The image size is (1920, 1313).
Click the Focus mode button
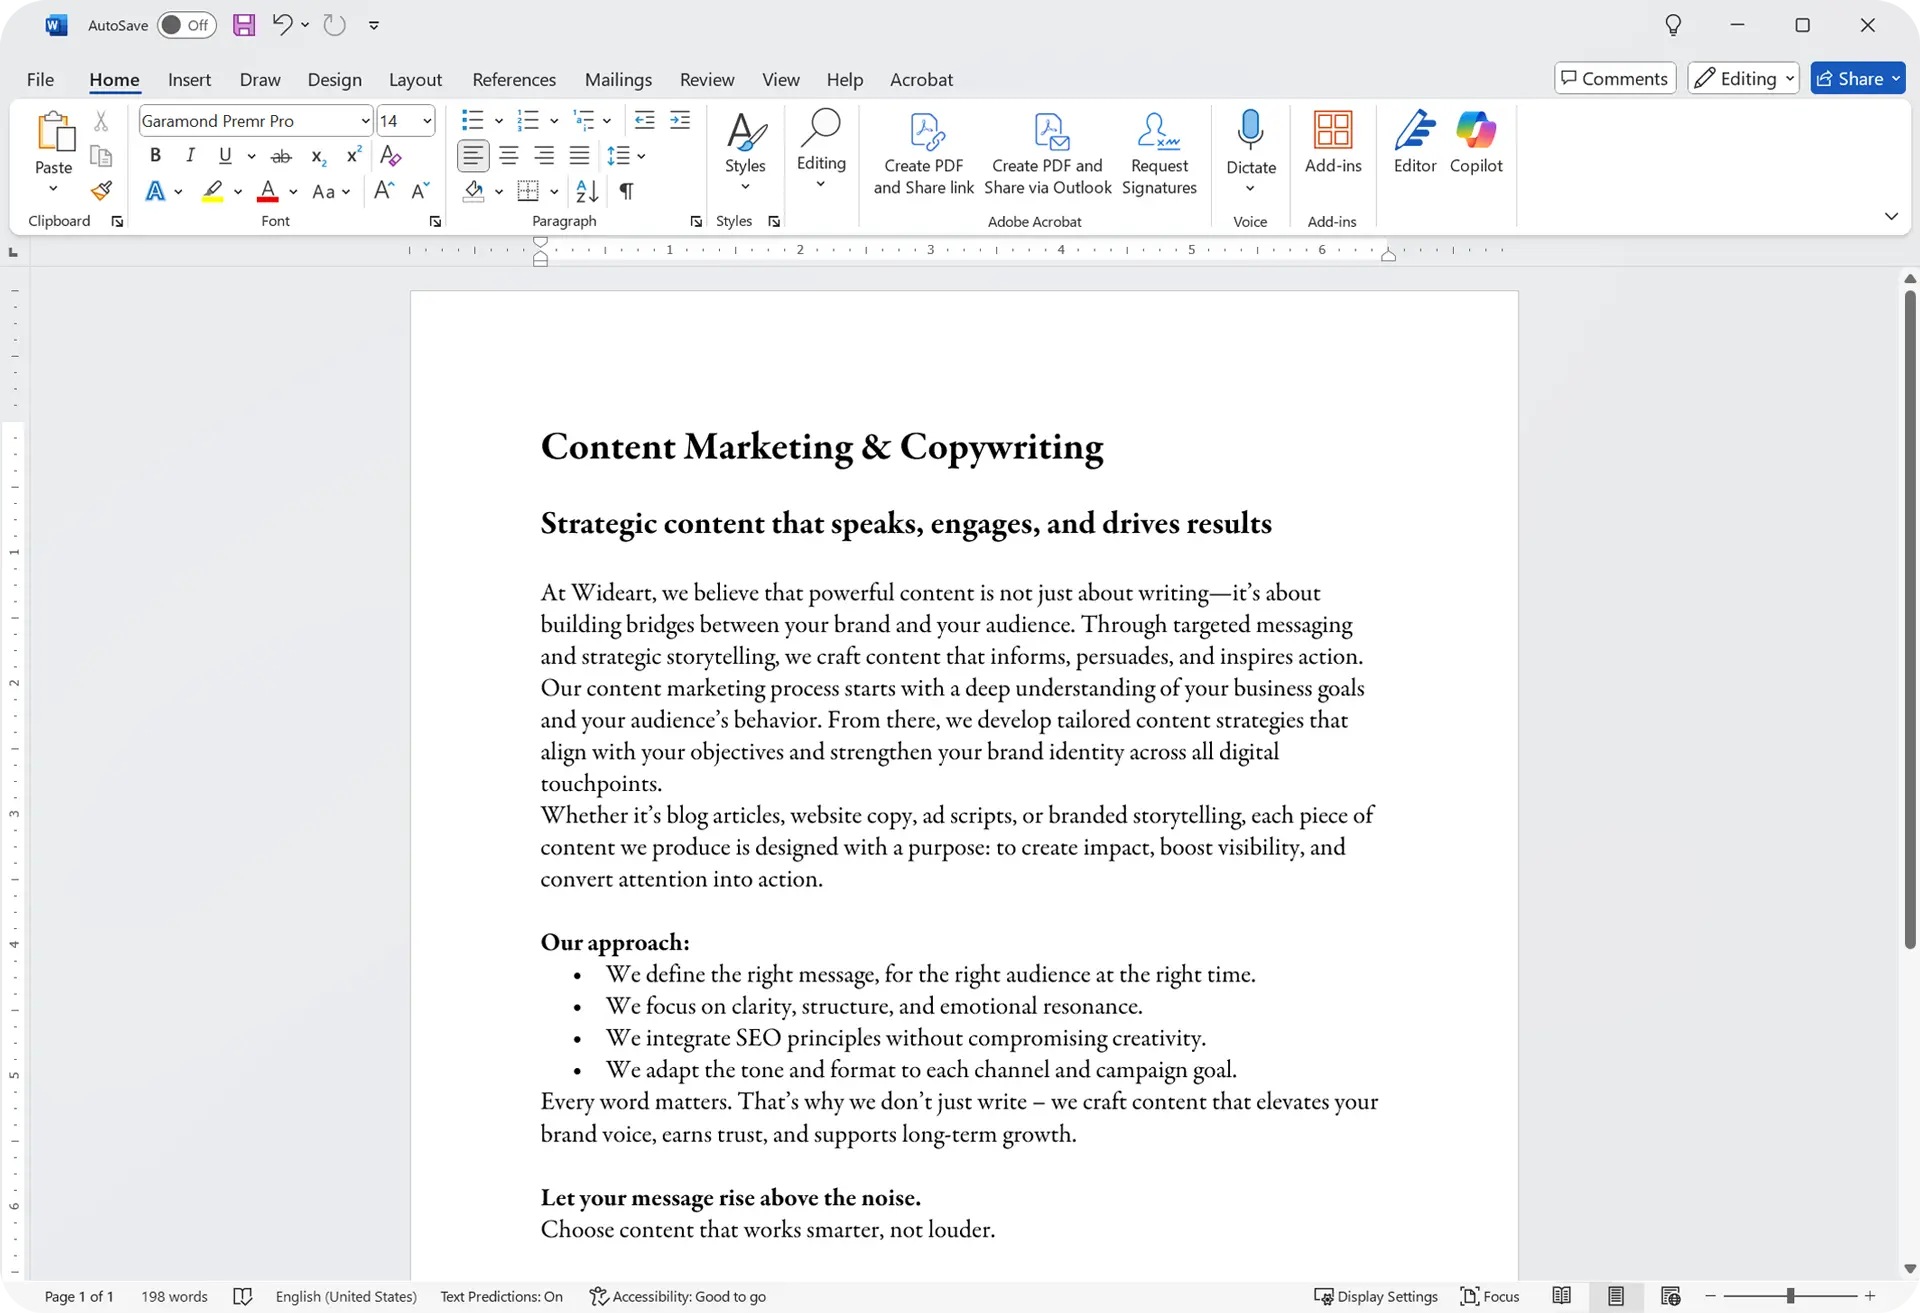coord(1489,1296)
